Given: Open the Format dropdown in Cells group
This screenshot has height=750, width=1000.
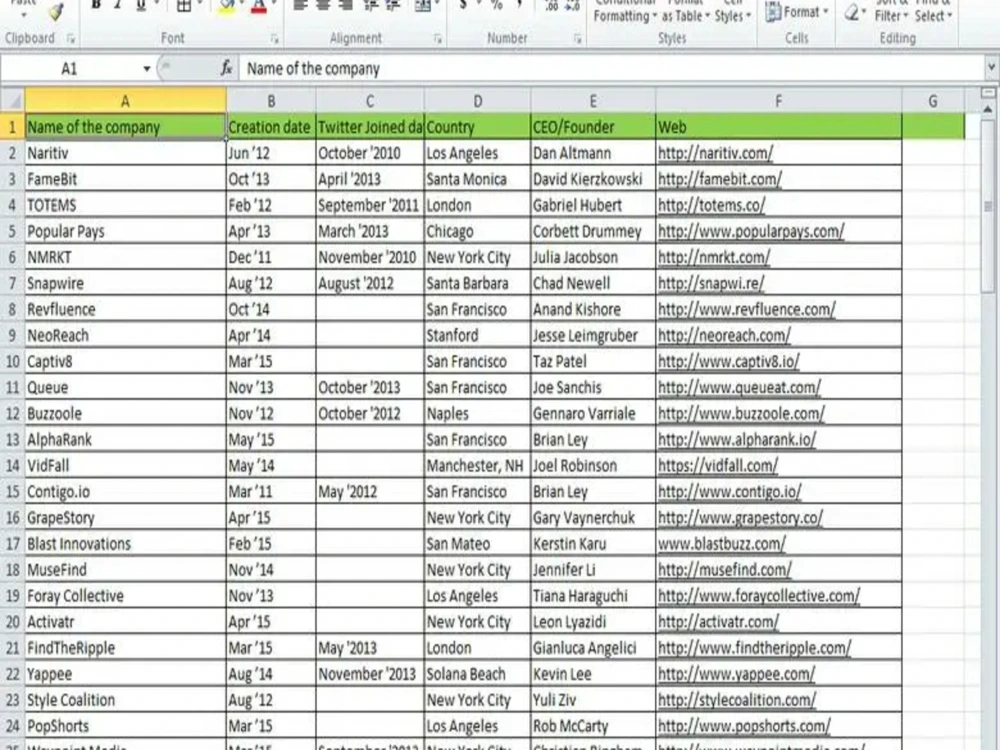Looking at the screenshot, I should point(797,11).
